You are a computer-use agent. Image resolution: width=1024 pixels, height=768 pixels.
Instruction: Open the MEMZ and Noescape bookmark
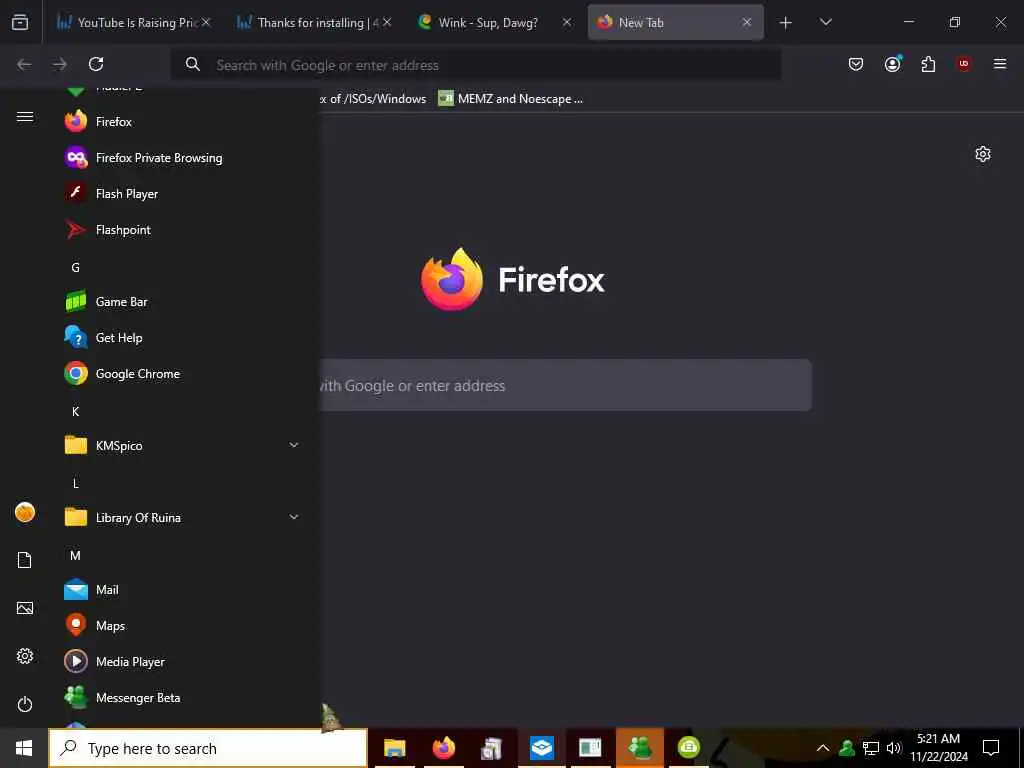pos(511,99)
